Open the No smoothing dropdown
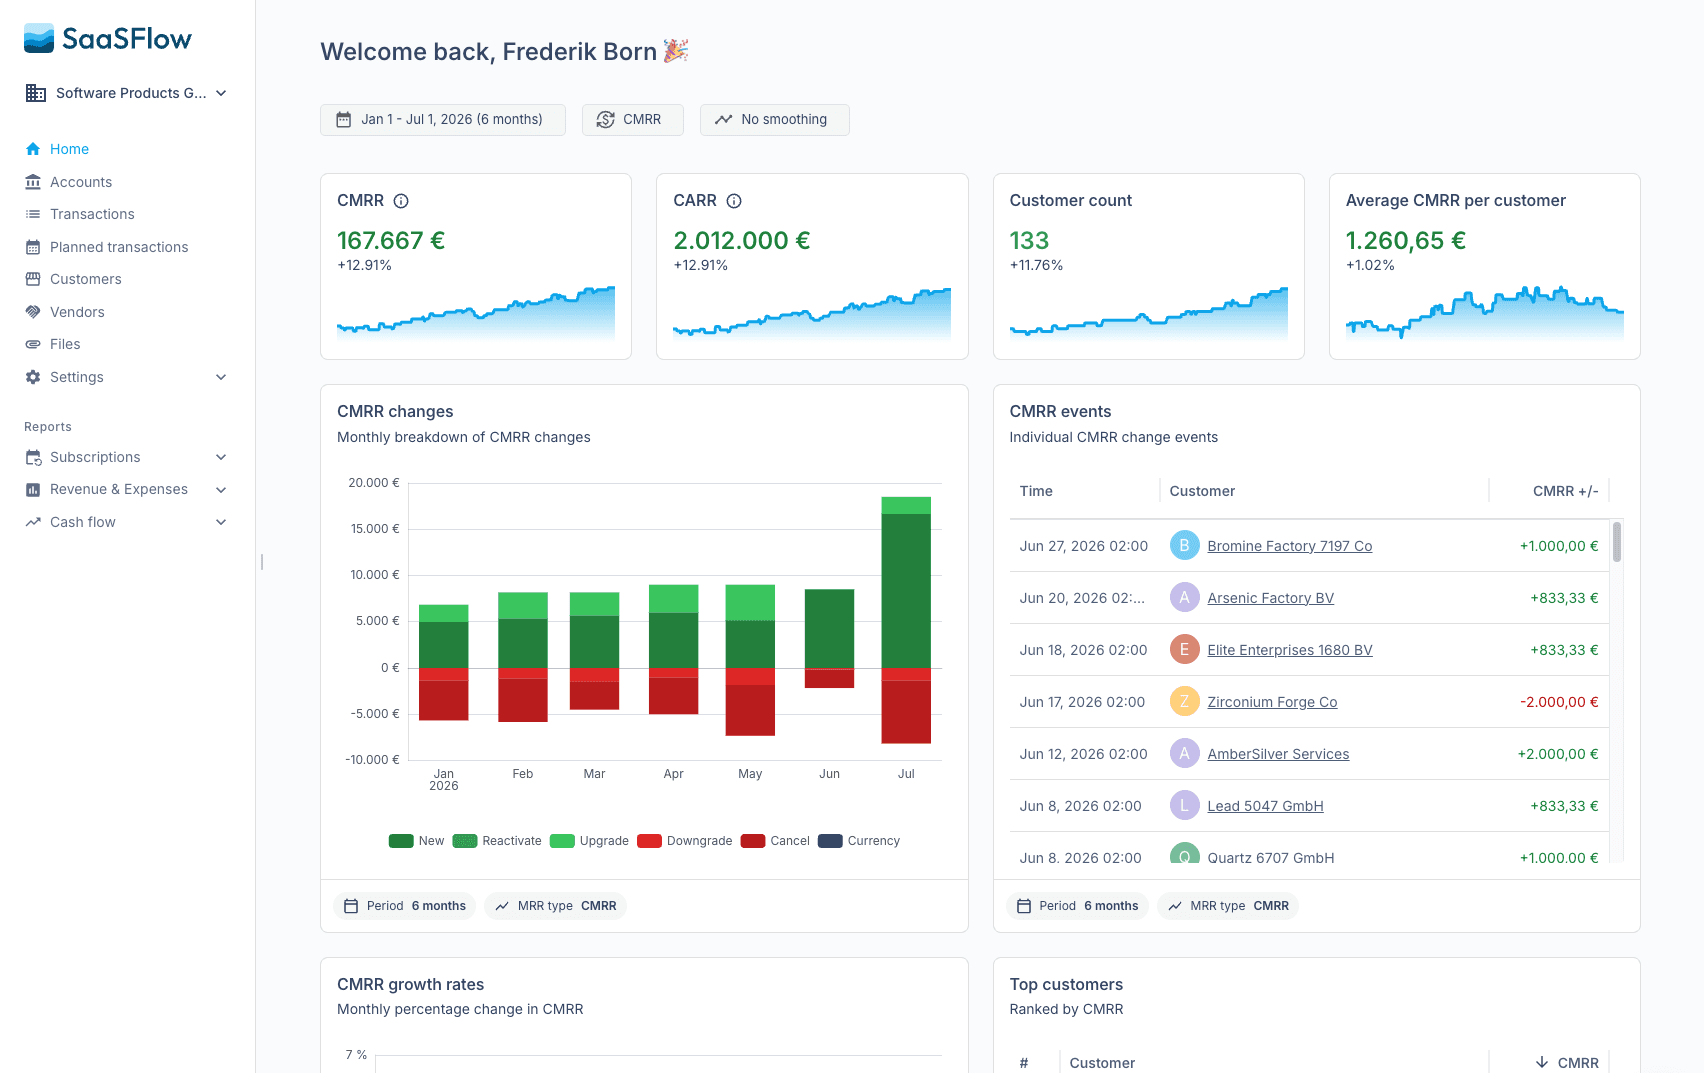The image size is (1704, 1073). pos(775,120)
